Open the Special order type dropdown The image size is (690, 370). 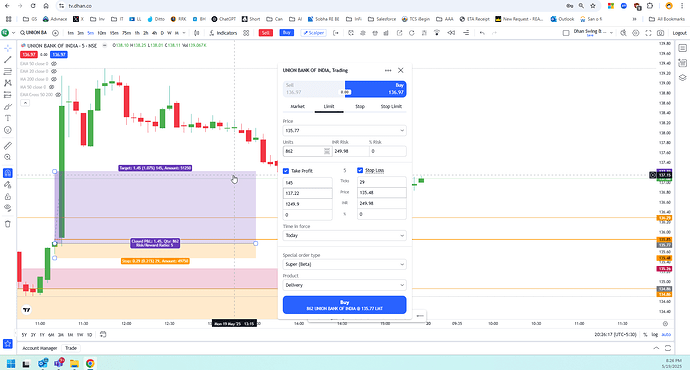point(344,264)
